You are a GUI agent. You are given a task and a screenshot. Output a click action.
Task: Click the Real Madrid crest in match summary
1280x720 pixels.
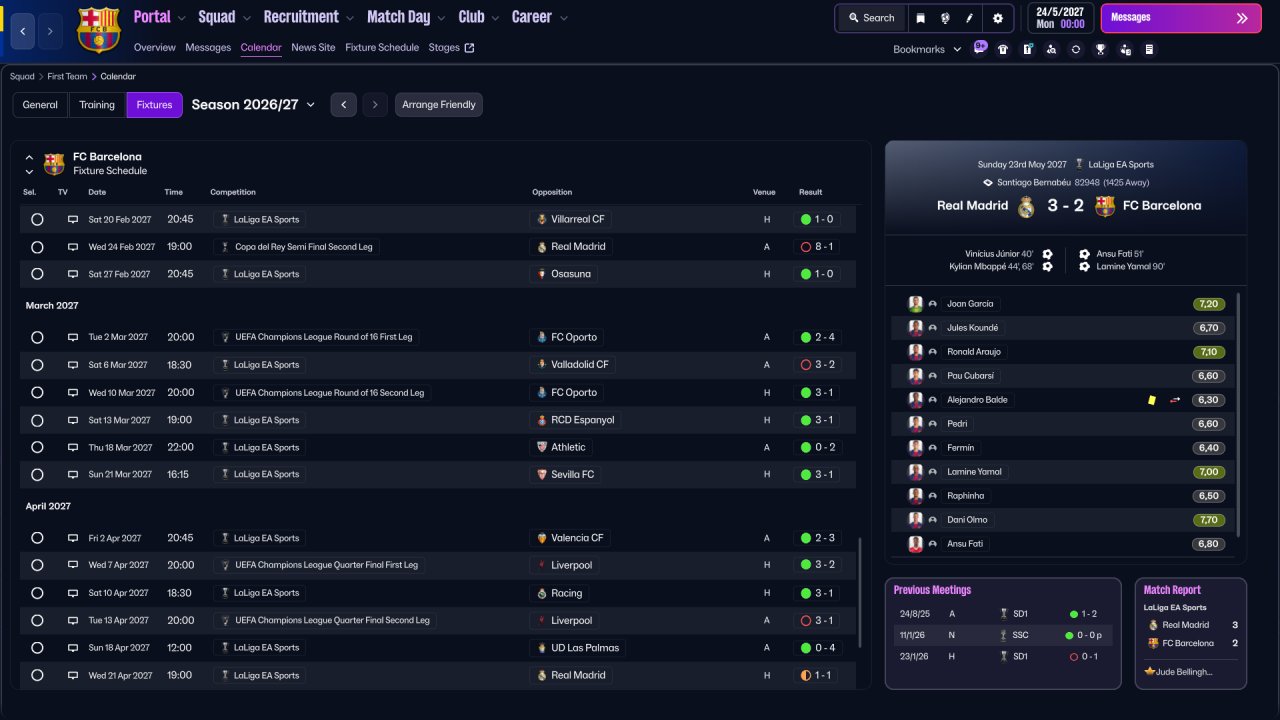[1026, 206]
